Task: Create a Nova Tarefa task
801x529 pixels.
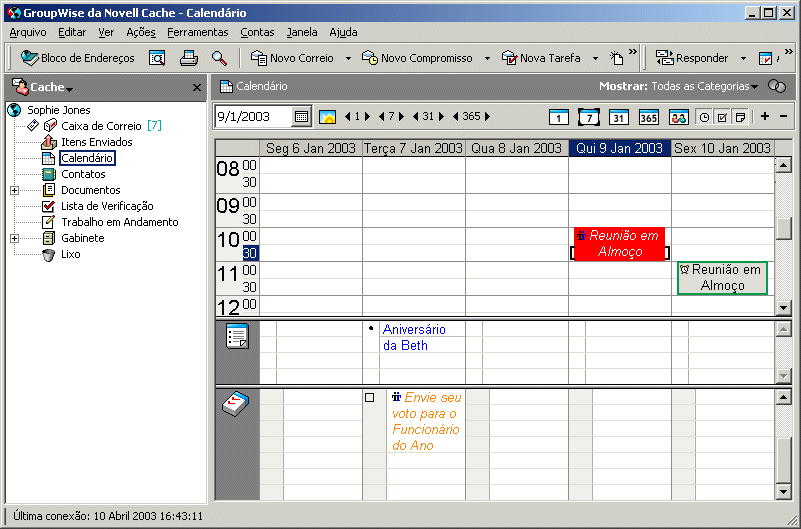Action: [x=541, y=58]
